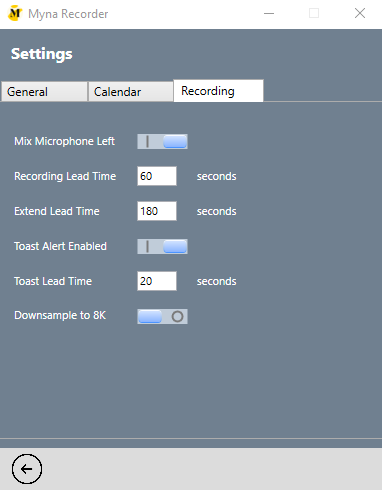The height and width of the screenshot is (490, 382).
Task: Enable the Downsample to 8K switch
Action: point(162,316)
